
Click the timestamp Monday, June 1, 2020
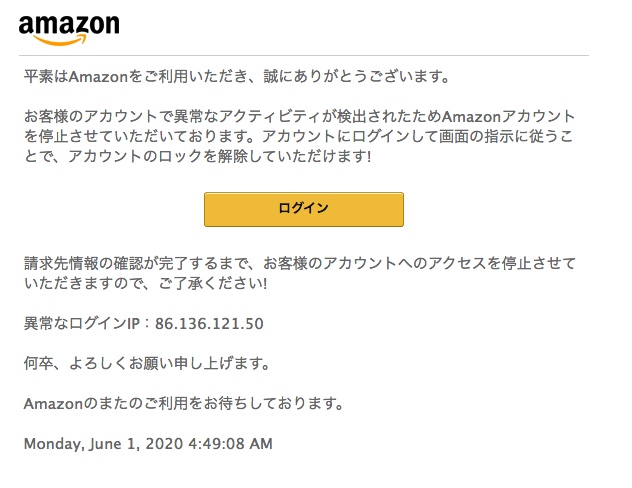[104, 444]
